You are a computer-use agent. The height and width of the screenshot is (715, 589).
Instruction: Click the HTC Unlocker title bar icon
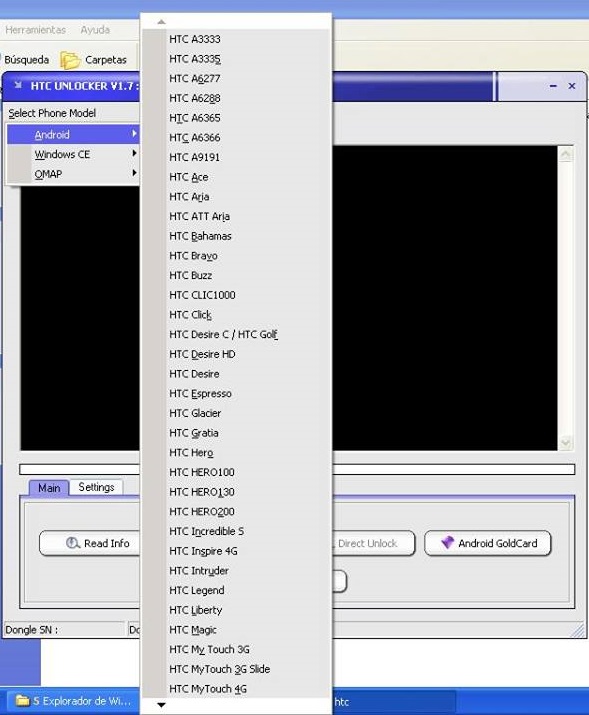[x=18, y=85]
